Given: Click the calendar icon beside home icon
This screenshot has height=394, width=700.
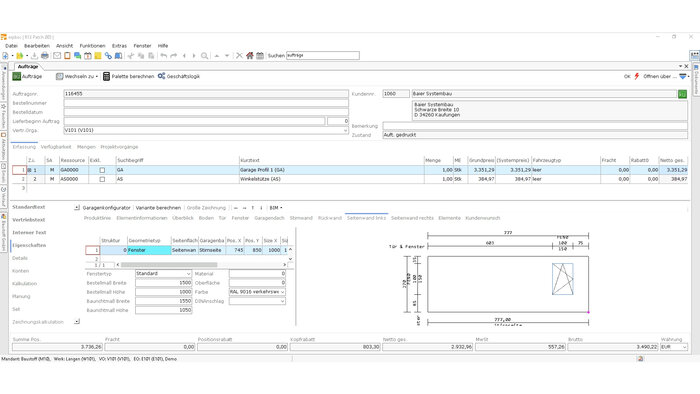Looking at the screenshot, I should point(260,56).
